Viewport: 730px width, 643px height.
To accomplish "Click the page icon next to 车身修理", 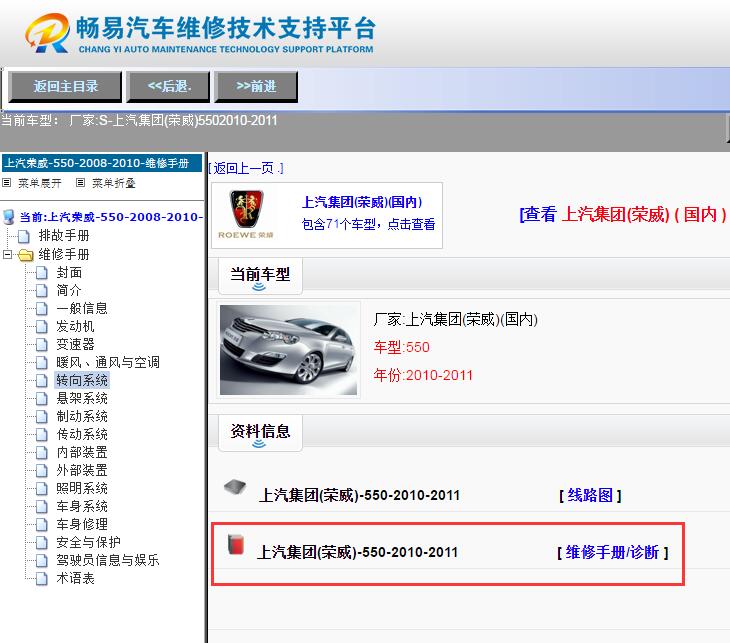I will (x=42, y=525).
